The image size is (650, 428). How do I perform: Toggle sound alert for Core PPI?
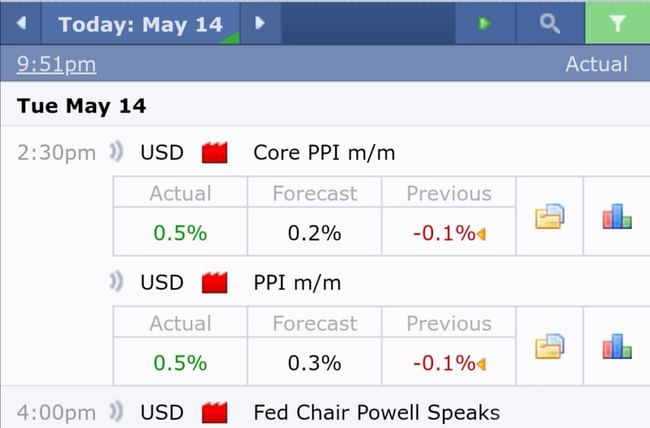pyautogui.click(x=116, y=152)
